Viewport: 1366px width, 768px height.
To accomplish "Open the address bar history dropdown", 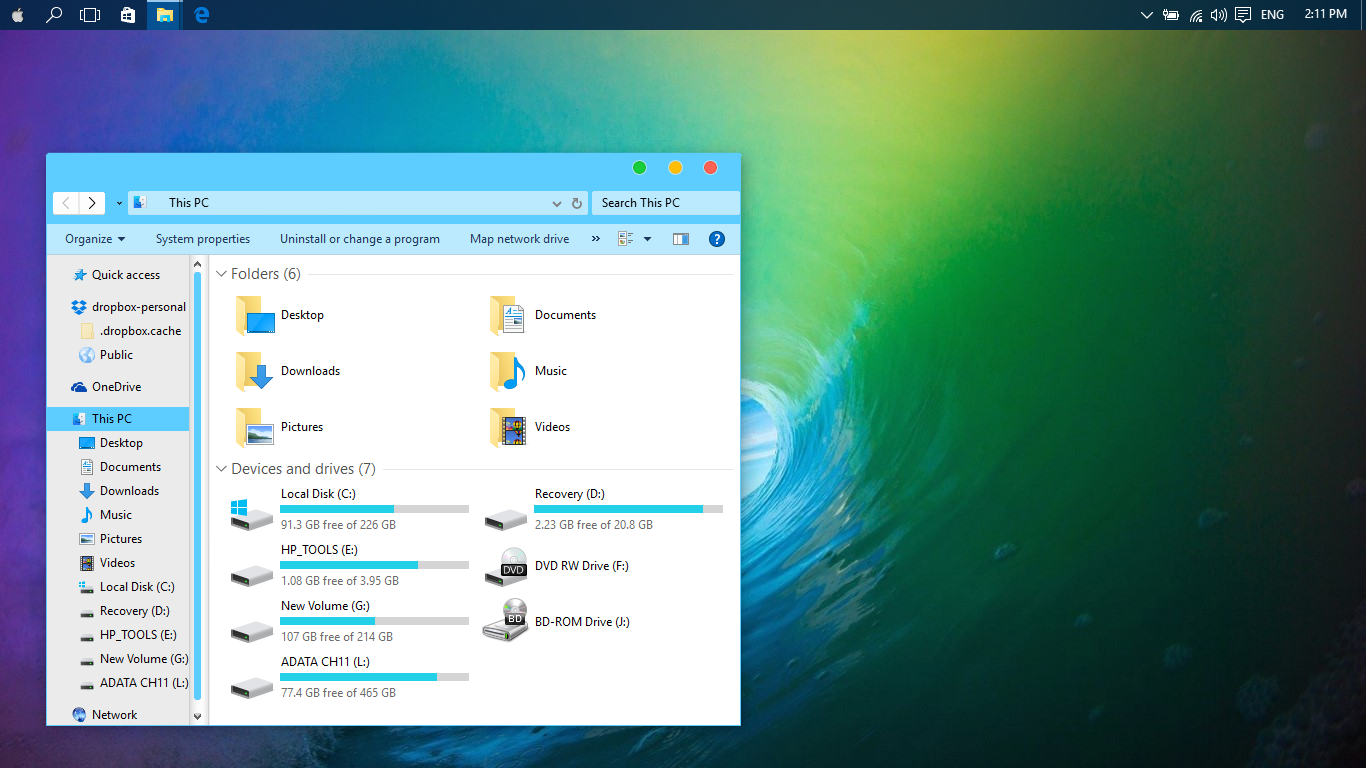I will 556,202.
